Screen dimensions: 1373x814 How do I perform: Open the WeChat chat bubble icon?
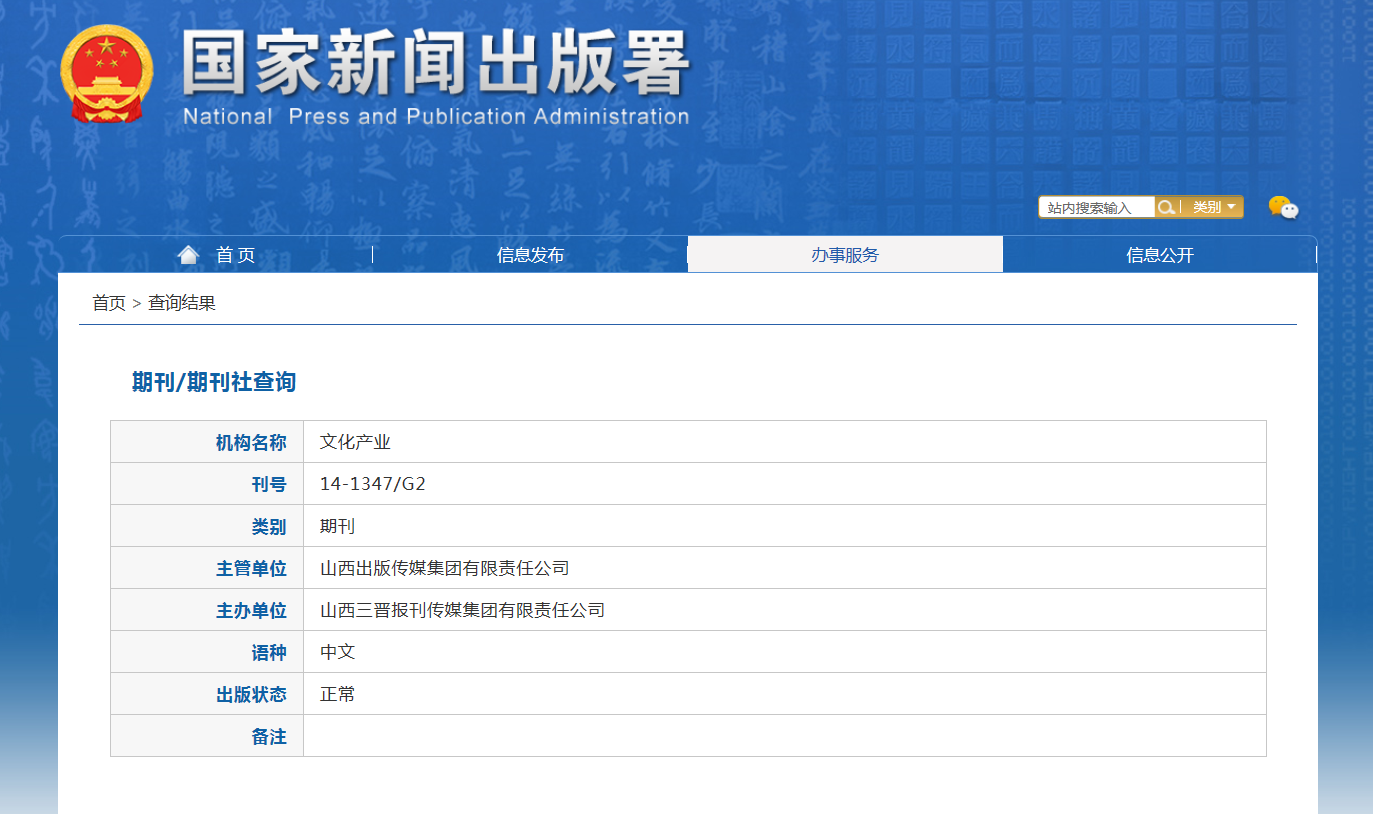click(1283, 207)
